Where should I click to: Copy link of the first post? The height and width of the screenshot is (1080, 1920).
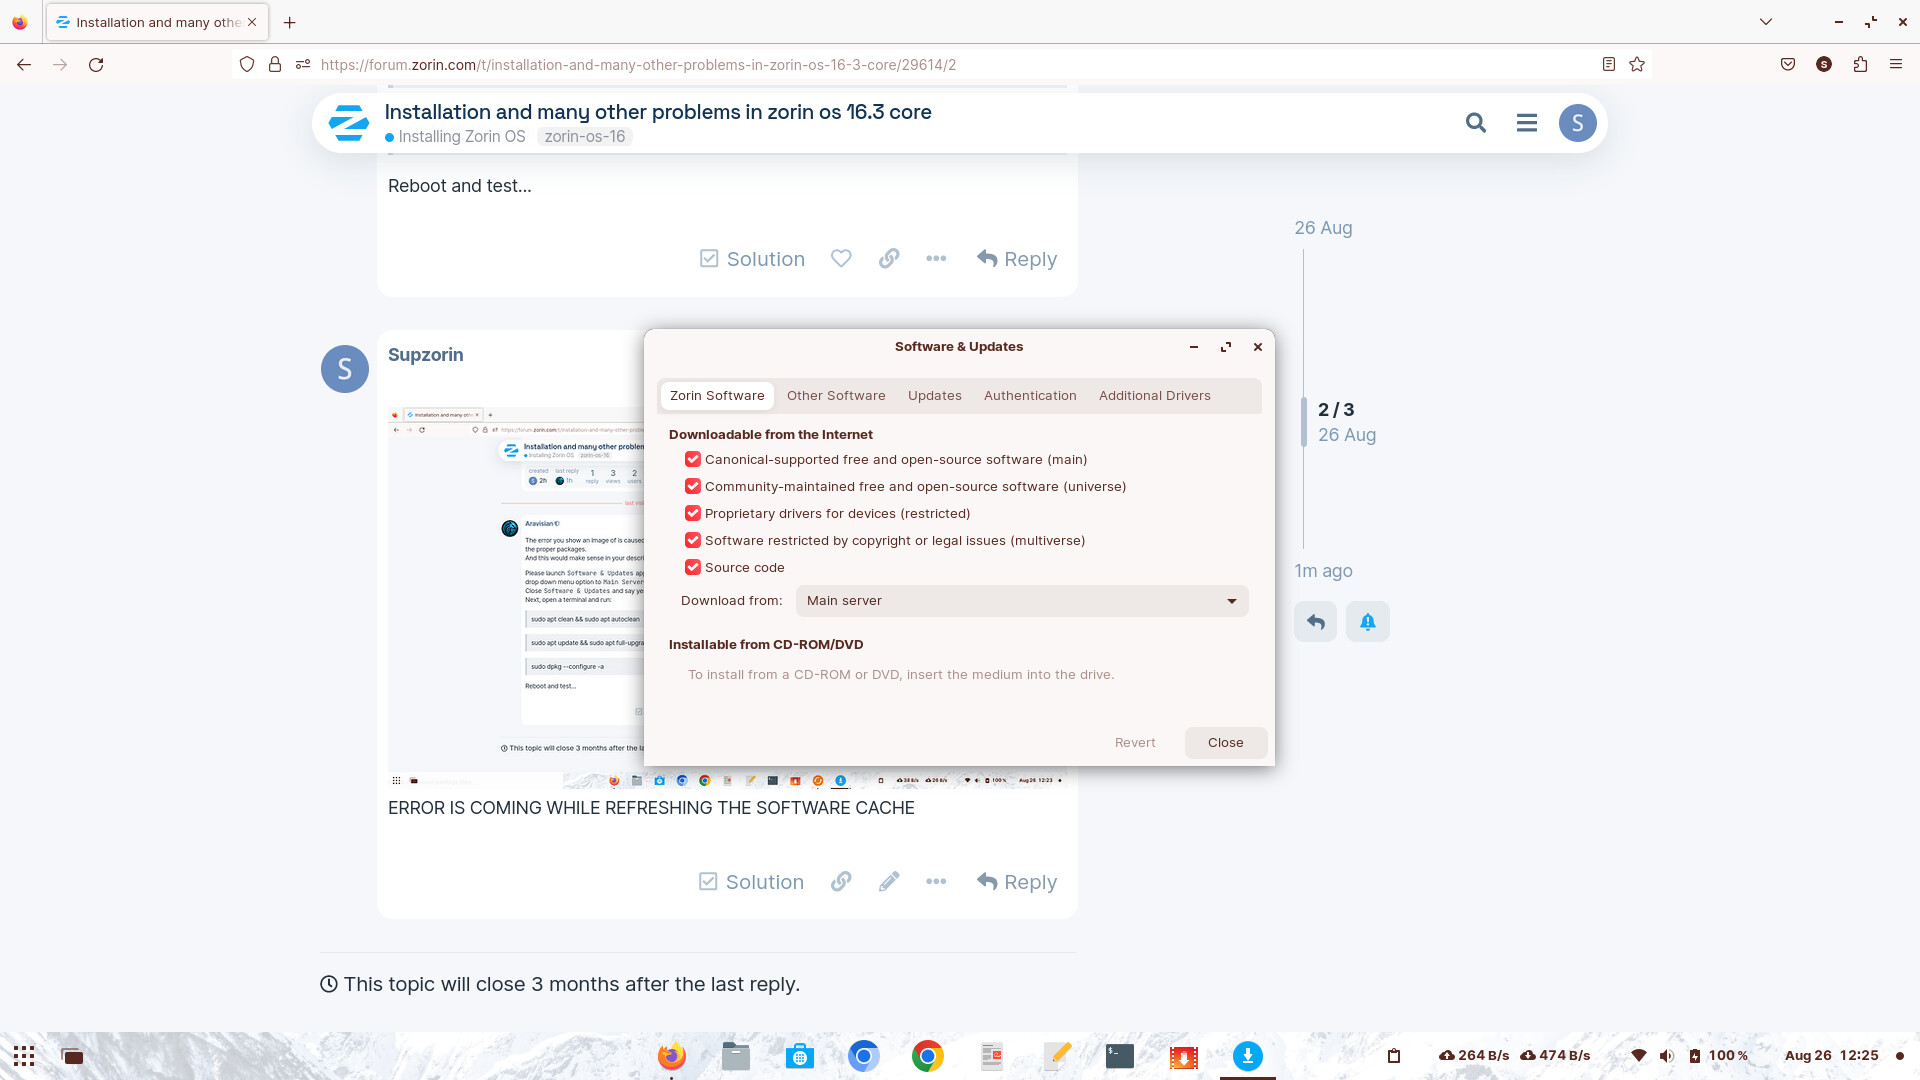[889, 258]
